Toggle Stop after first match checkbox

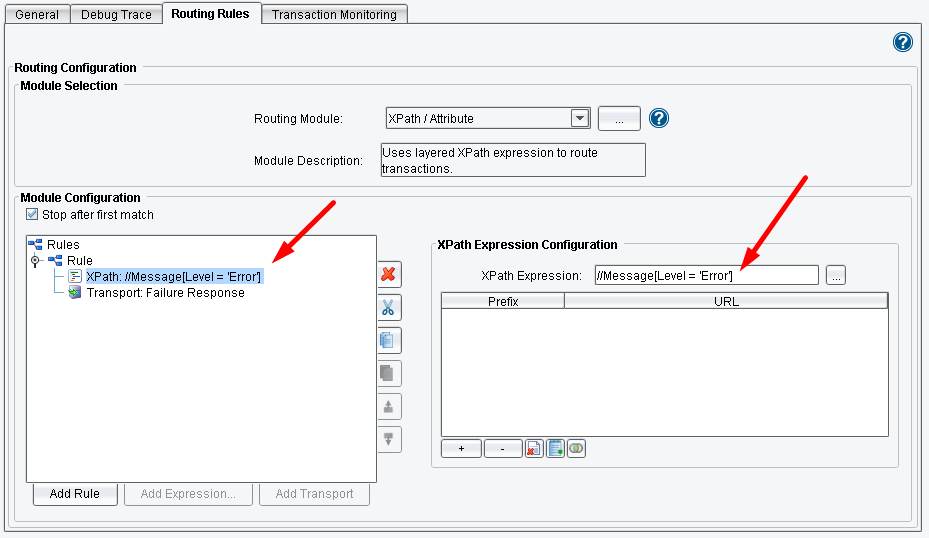(32, 214)
